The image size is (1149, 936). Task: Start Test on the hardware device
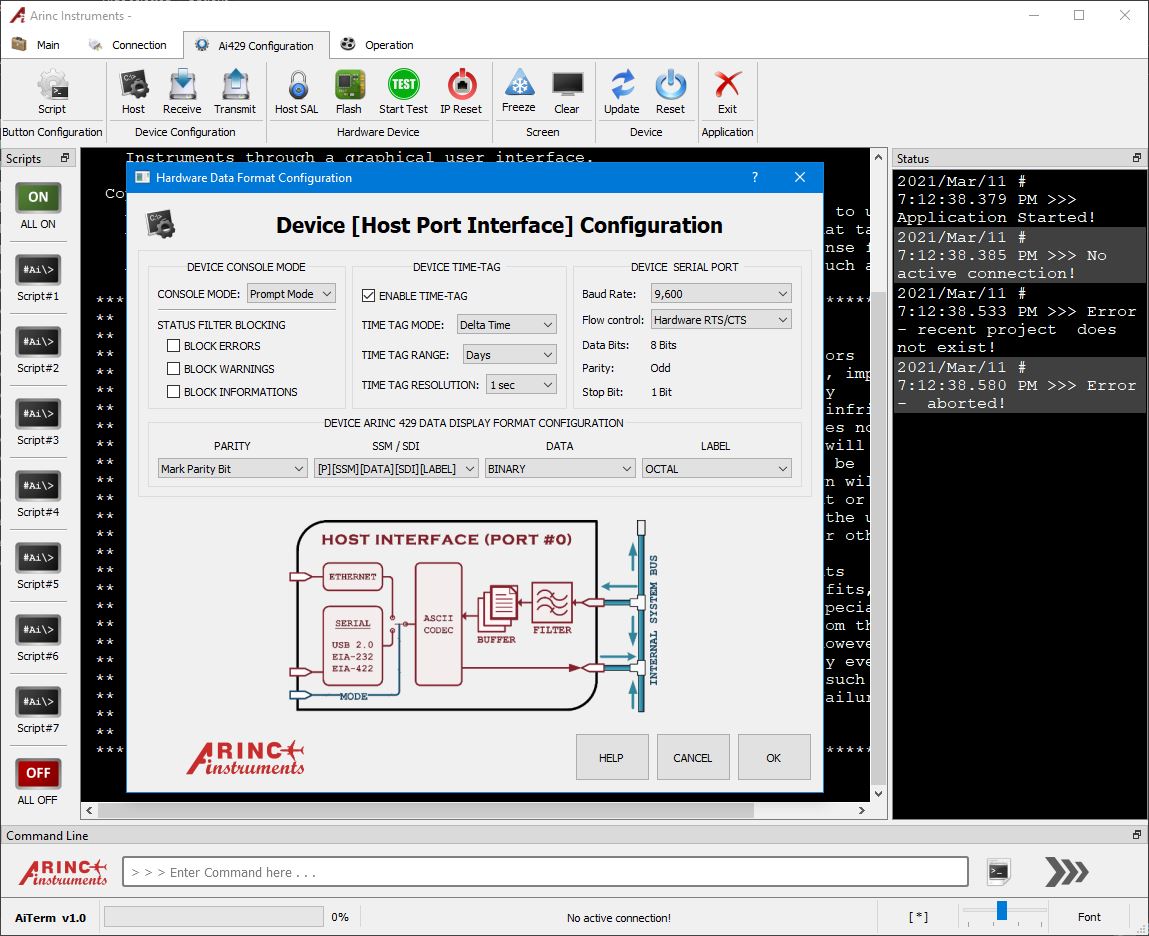[403, 91]
